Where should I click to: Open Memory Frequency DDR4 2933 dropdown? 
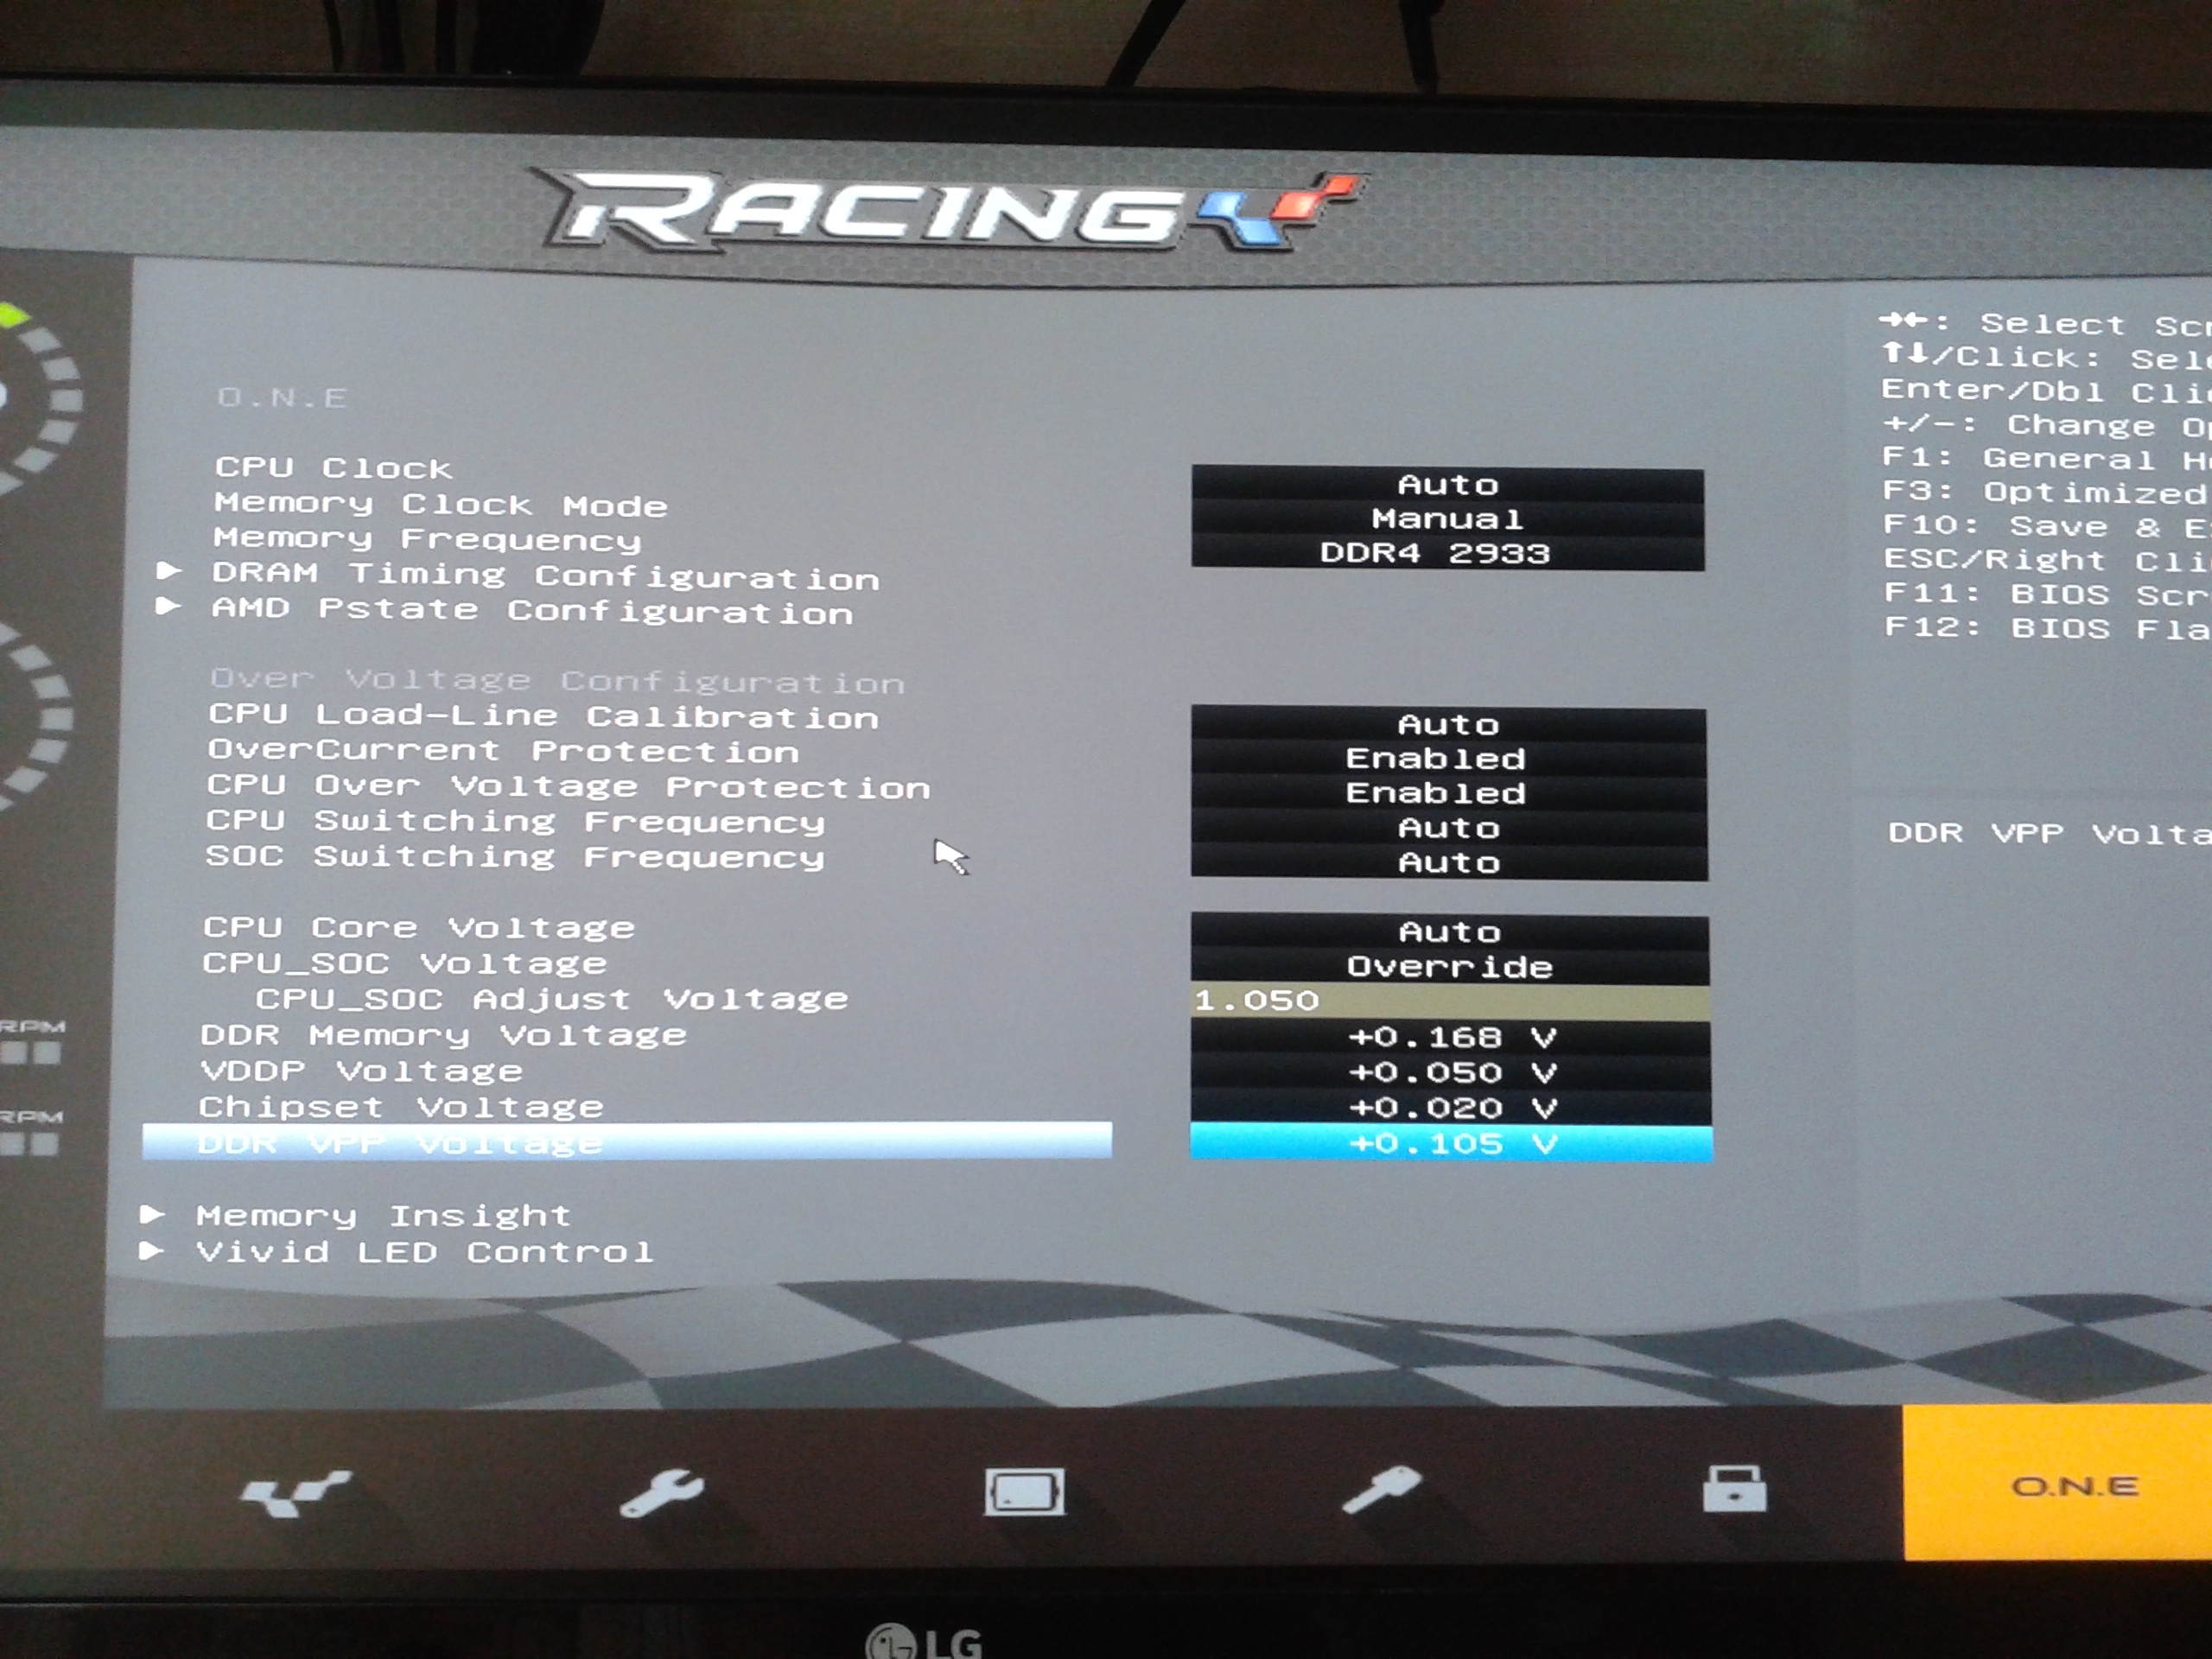coord(1436,553)
